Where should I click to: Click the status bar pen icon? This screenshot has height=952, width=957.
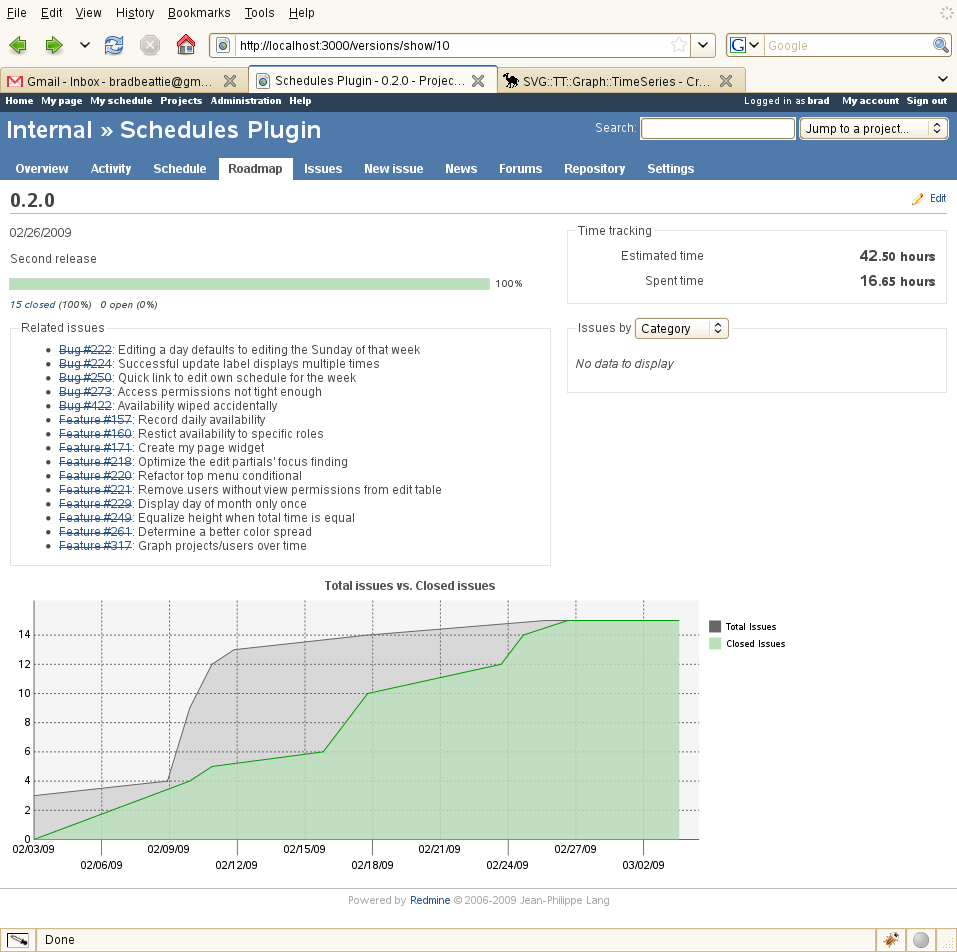click(18, 939)
